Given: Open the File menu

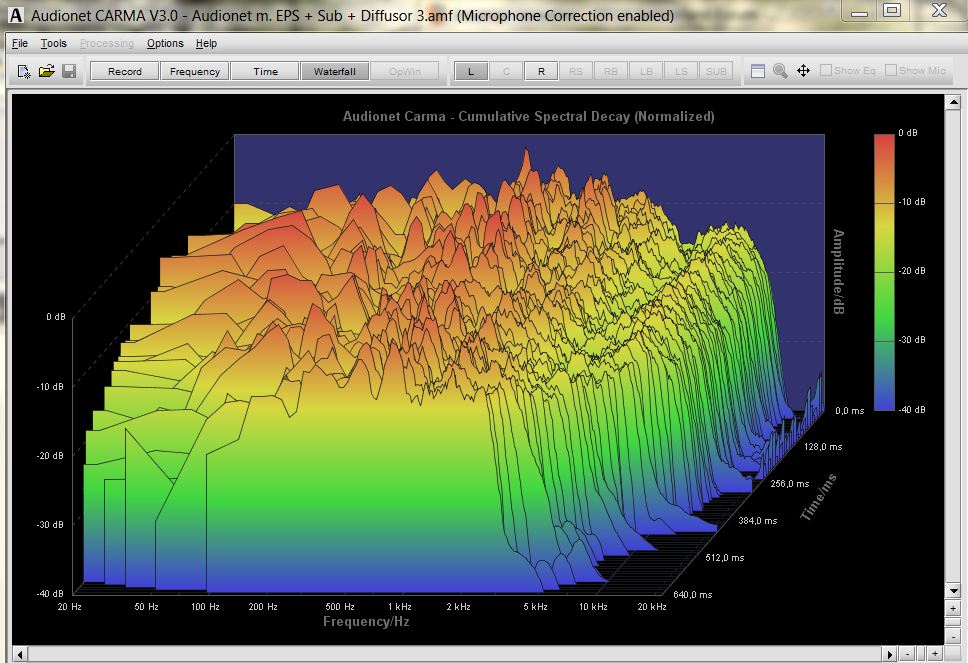Looking at the screenshot, I should pyautogui.click(x=20, y=44).
